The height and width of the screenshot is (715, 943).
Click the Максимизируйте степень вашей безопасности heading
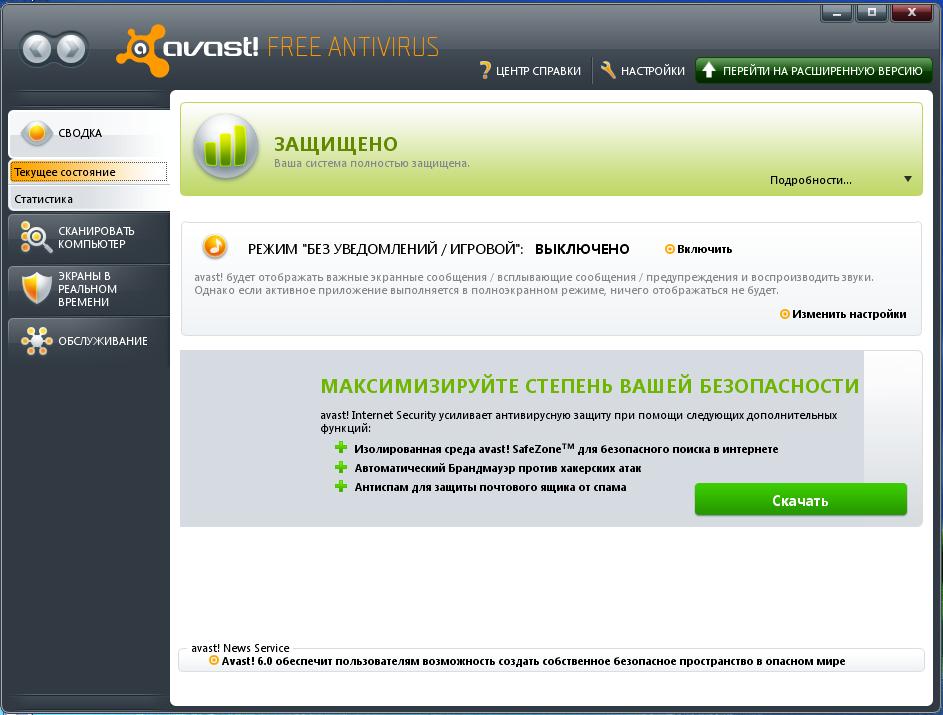pos(589,385)
